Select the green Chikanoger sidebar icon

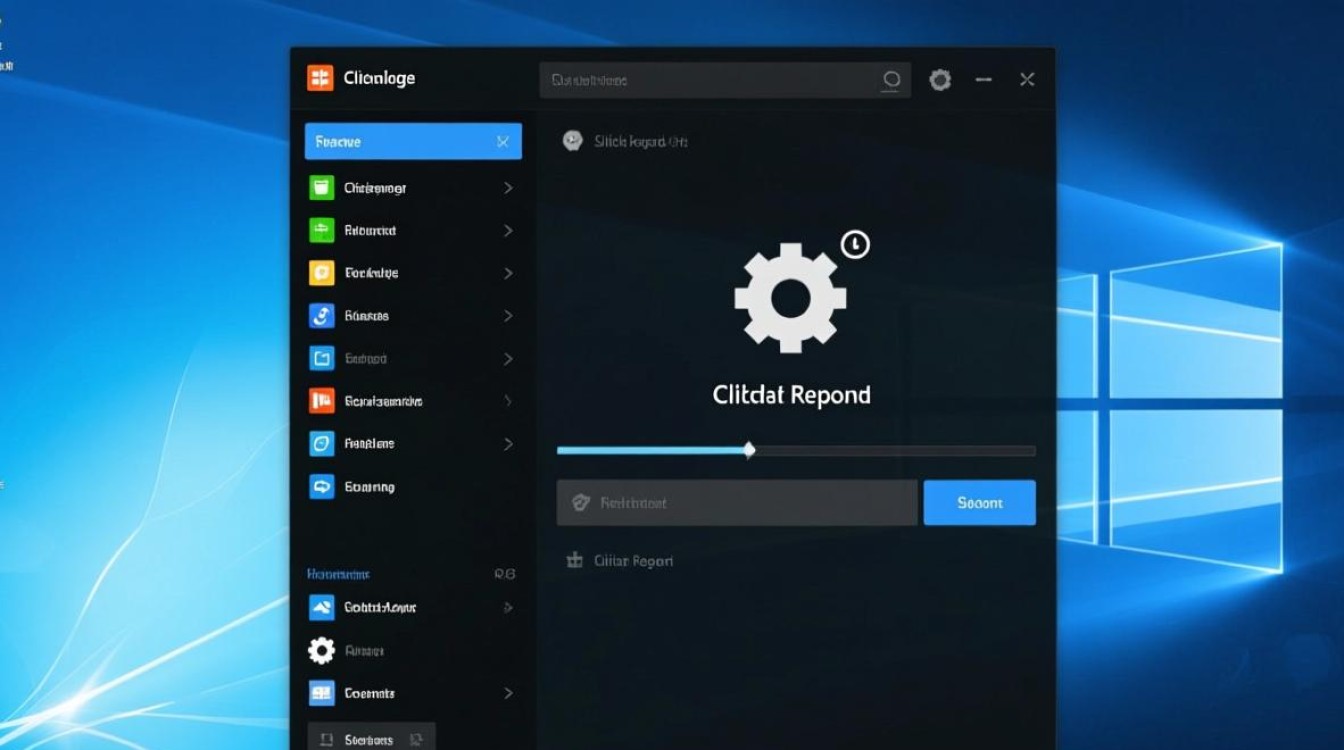pos(322,188)
